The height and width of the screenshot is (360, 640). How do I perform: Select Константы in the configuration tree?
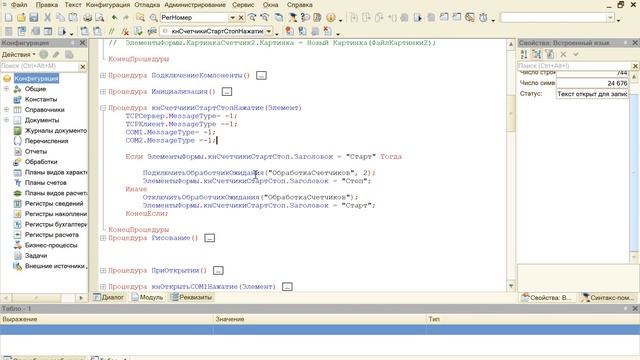41,99
